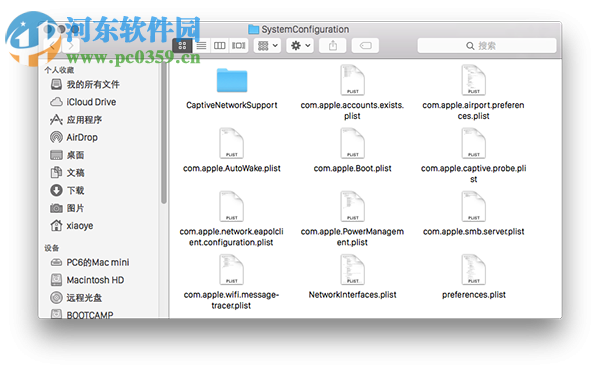The image size is (600, 373).
Task: Click the NetworkInterfaces.plist file name
Action: (x=352, y=295)
